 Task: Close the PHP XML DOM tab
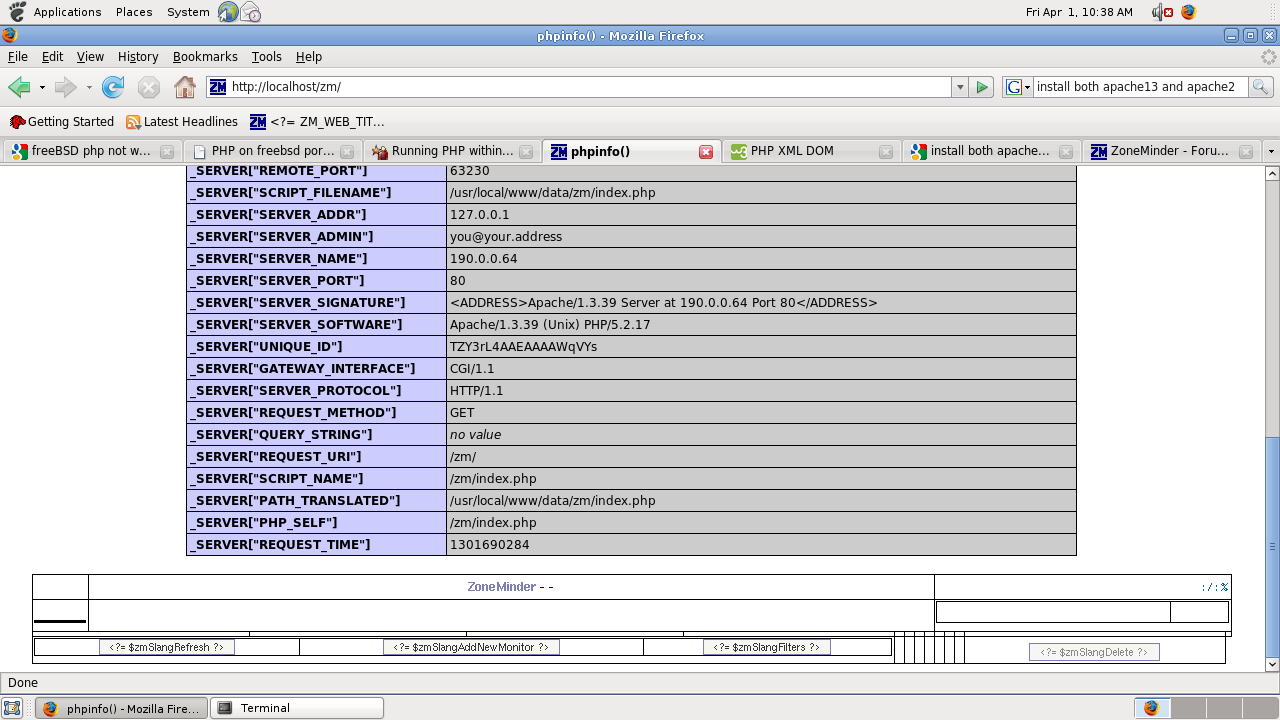point(886,152)
